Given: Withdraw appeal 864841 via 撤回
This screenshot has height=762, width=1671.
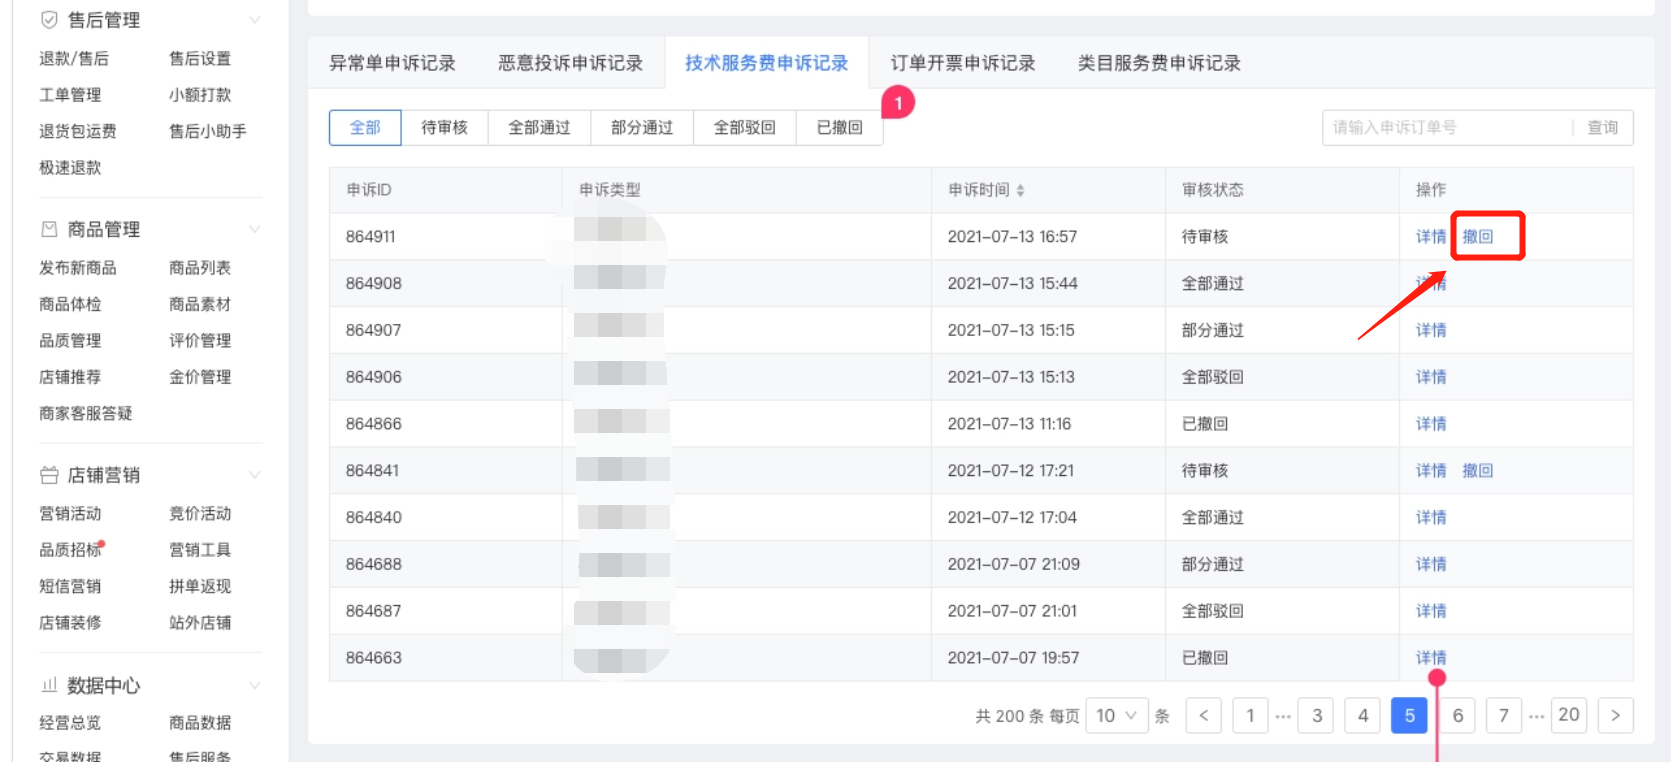Looking at the screenshot, I should click(1478, 471).
